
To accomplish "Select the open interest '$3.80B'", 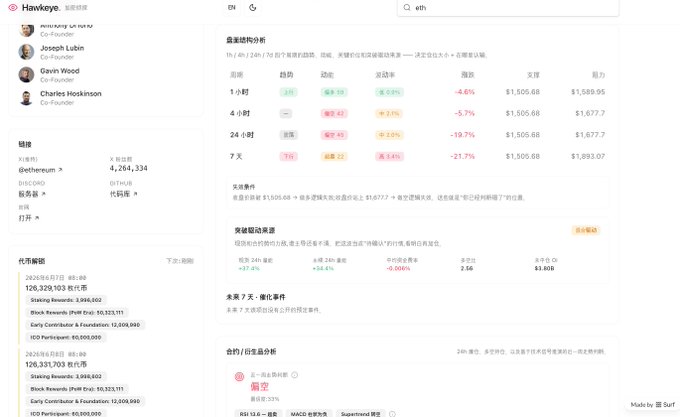I will pos(544,269).
